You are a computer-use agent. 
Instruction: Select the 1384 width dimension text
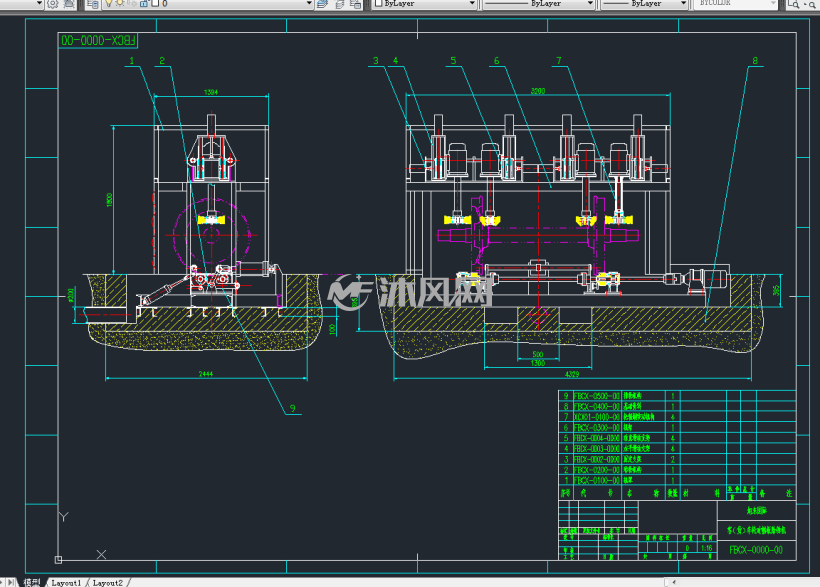click(x=211, y=92)
